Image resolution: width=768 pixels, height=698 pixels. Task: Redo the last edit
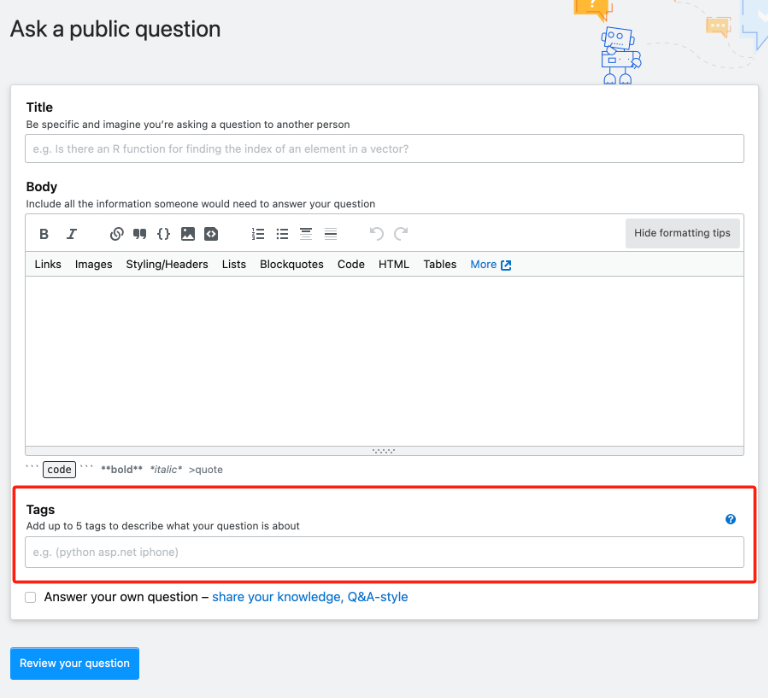coord(401,234)
